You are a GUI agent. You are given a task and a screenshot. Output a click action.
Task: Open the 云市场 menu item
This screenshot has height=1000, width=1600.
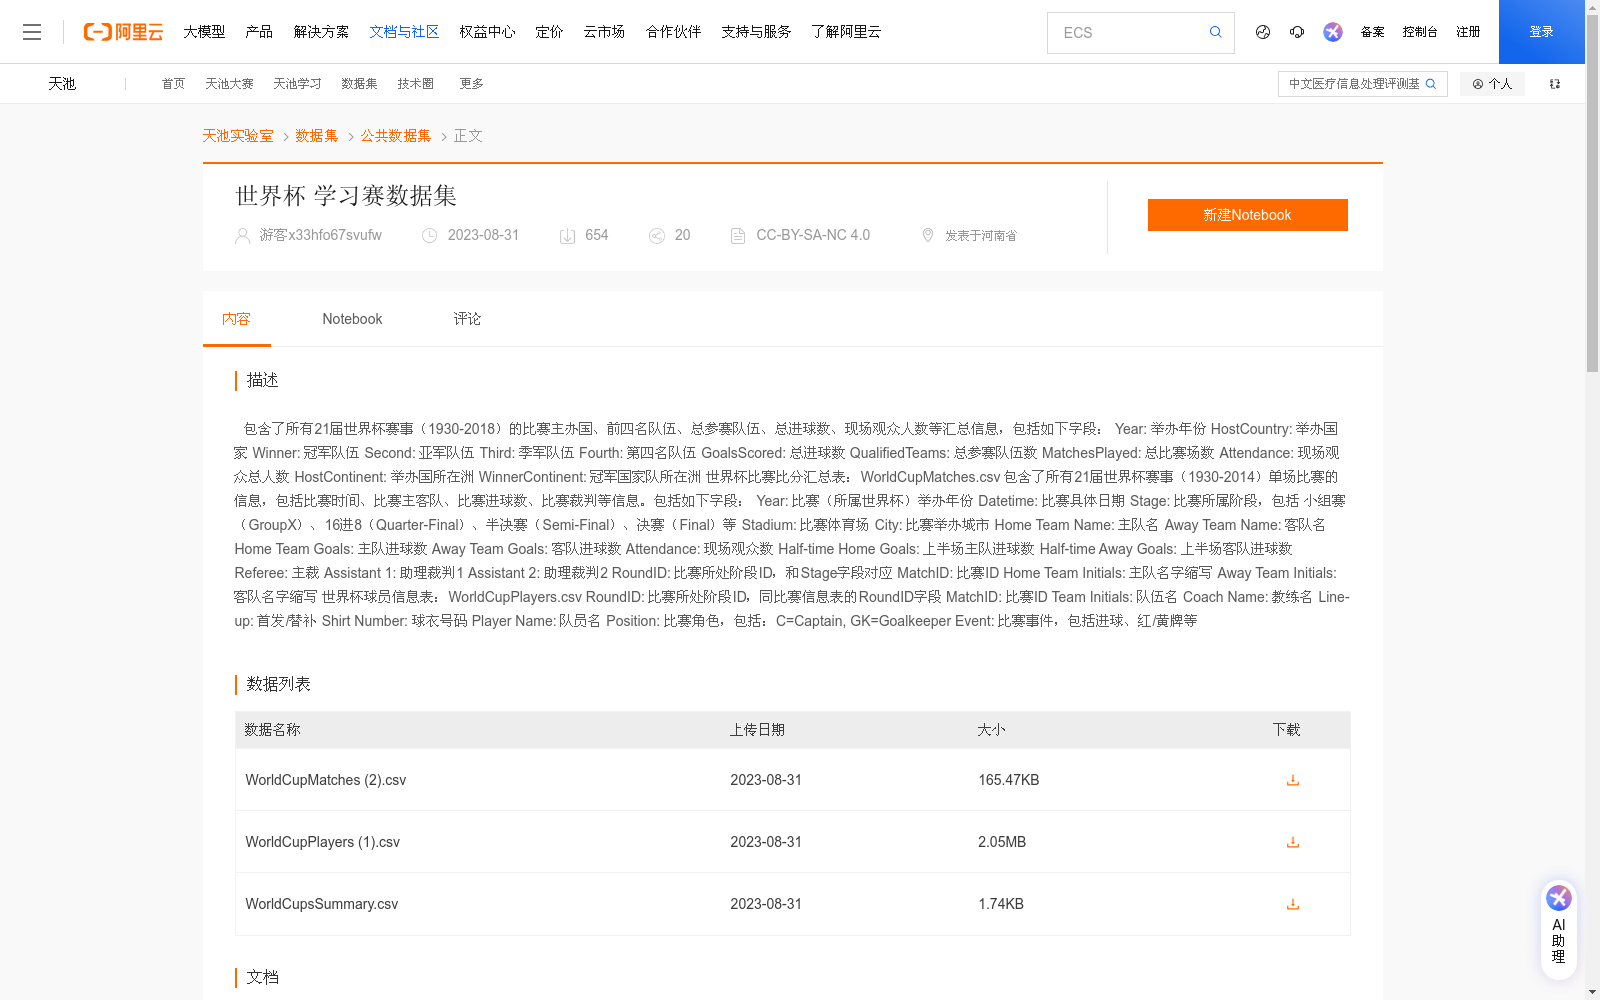604,32
